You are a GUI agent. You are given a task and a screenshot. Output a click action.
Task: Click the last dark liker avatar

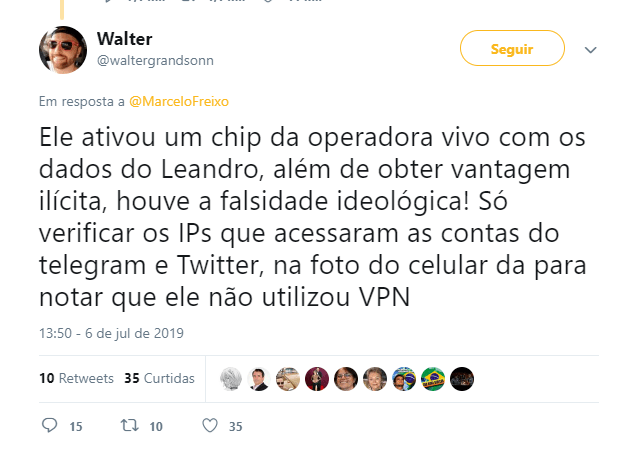click(462, 379)
